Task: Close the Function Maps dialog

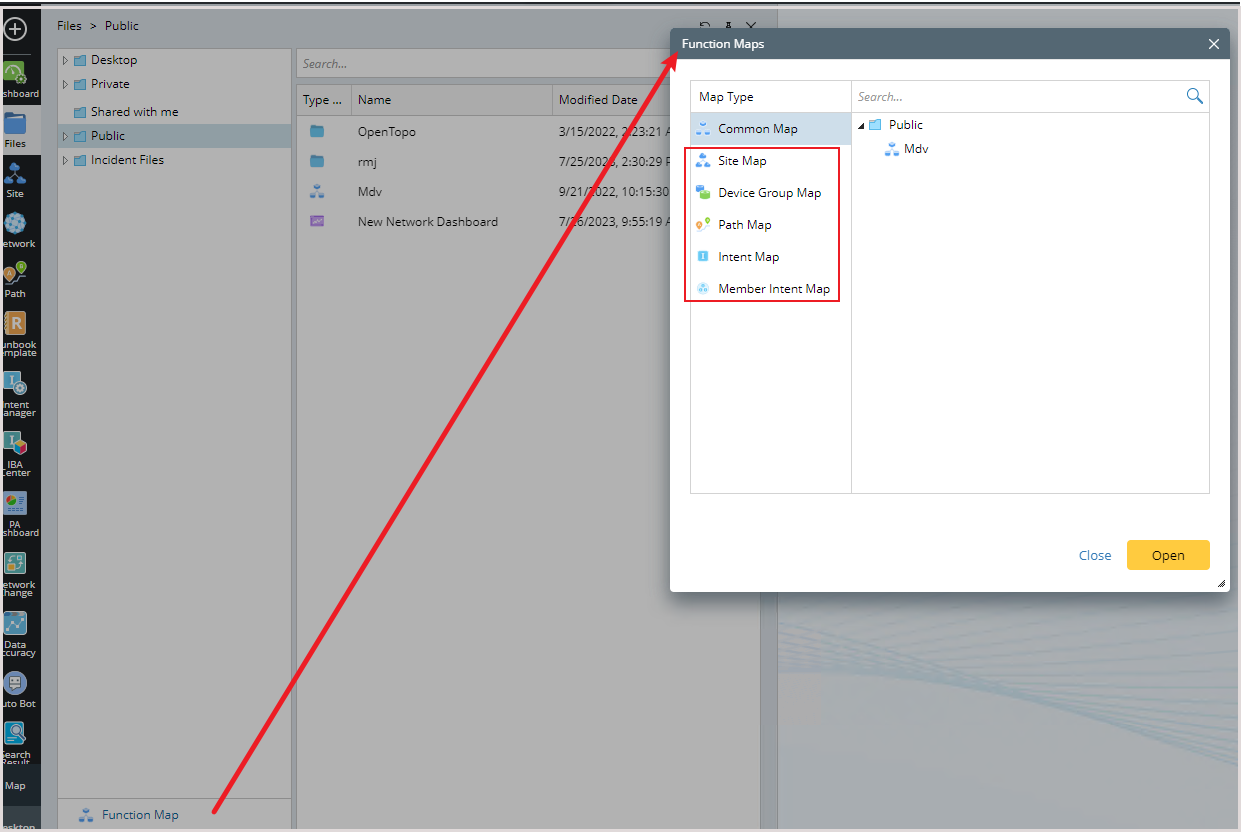Action: tap(1213, 44)
